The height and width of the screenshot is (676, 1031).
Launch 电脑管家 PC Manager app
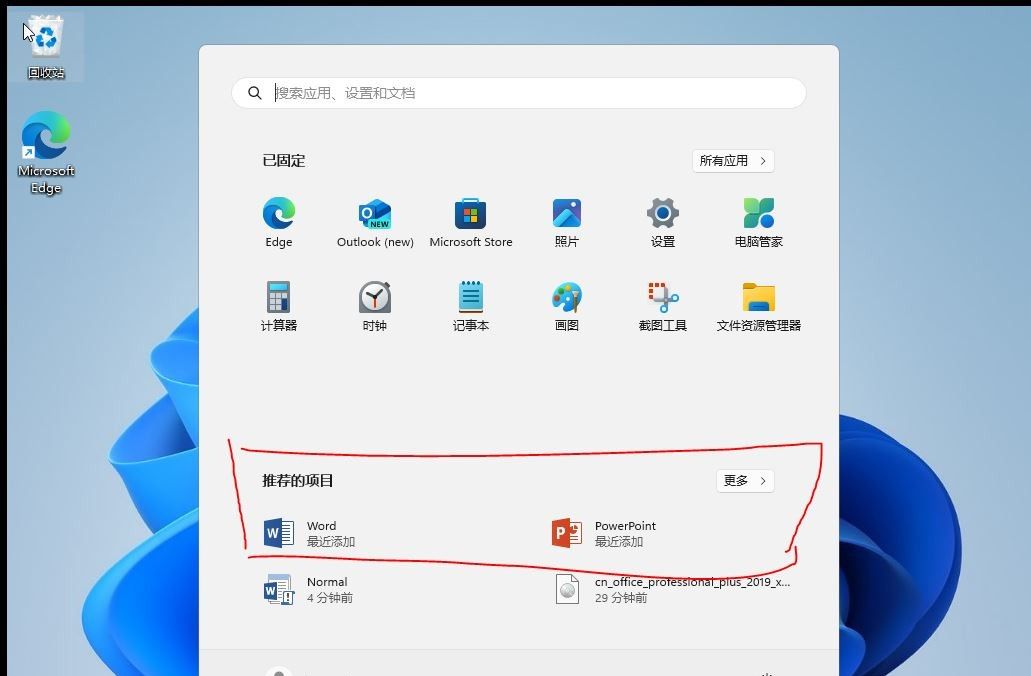[759, 222]
